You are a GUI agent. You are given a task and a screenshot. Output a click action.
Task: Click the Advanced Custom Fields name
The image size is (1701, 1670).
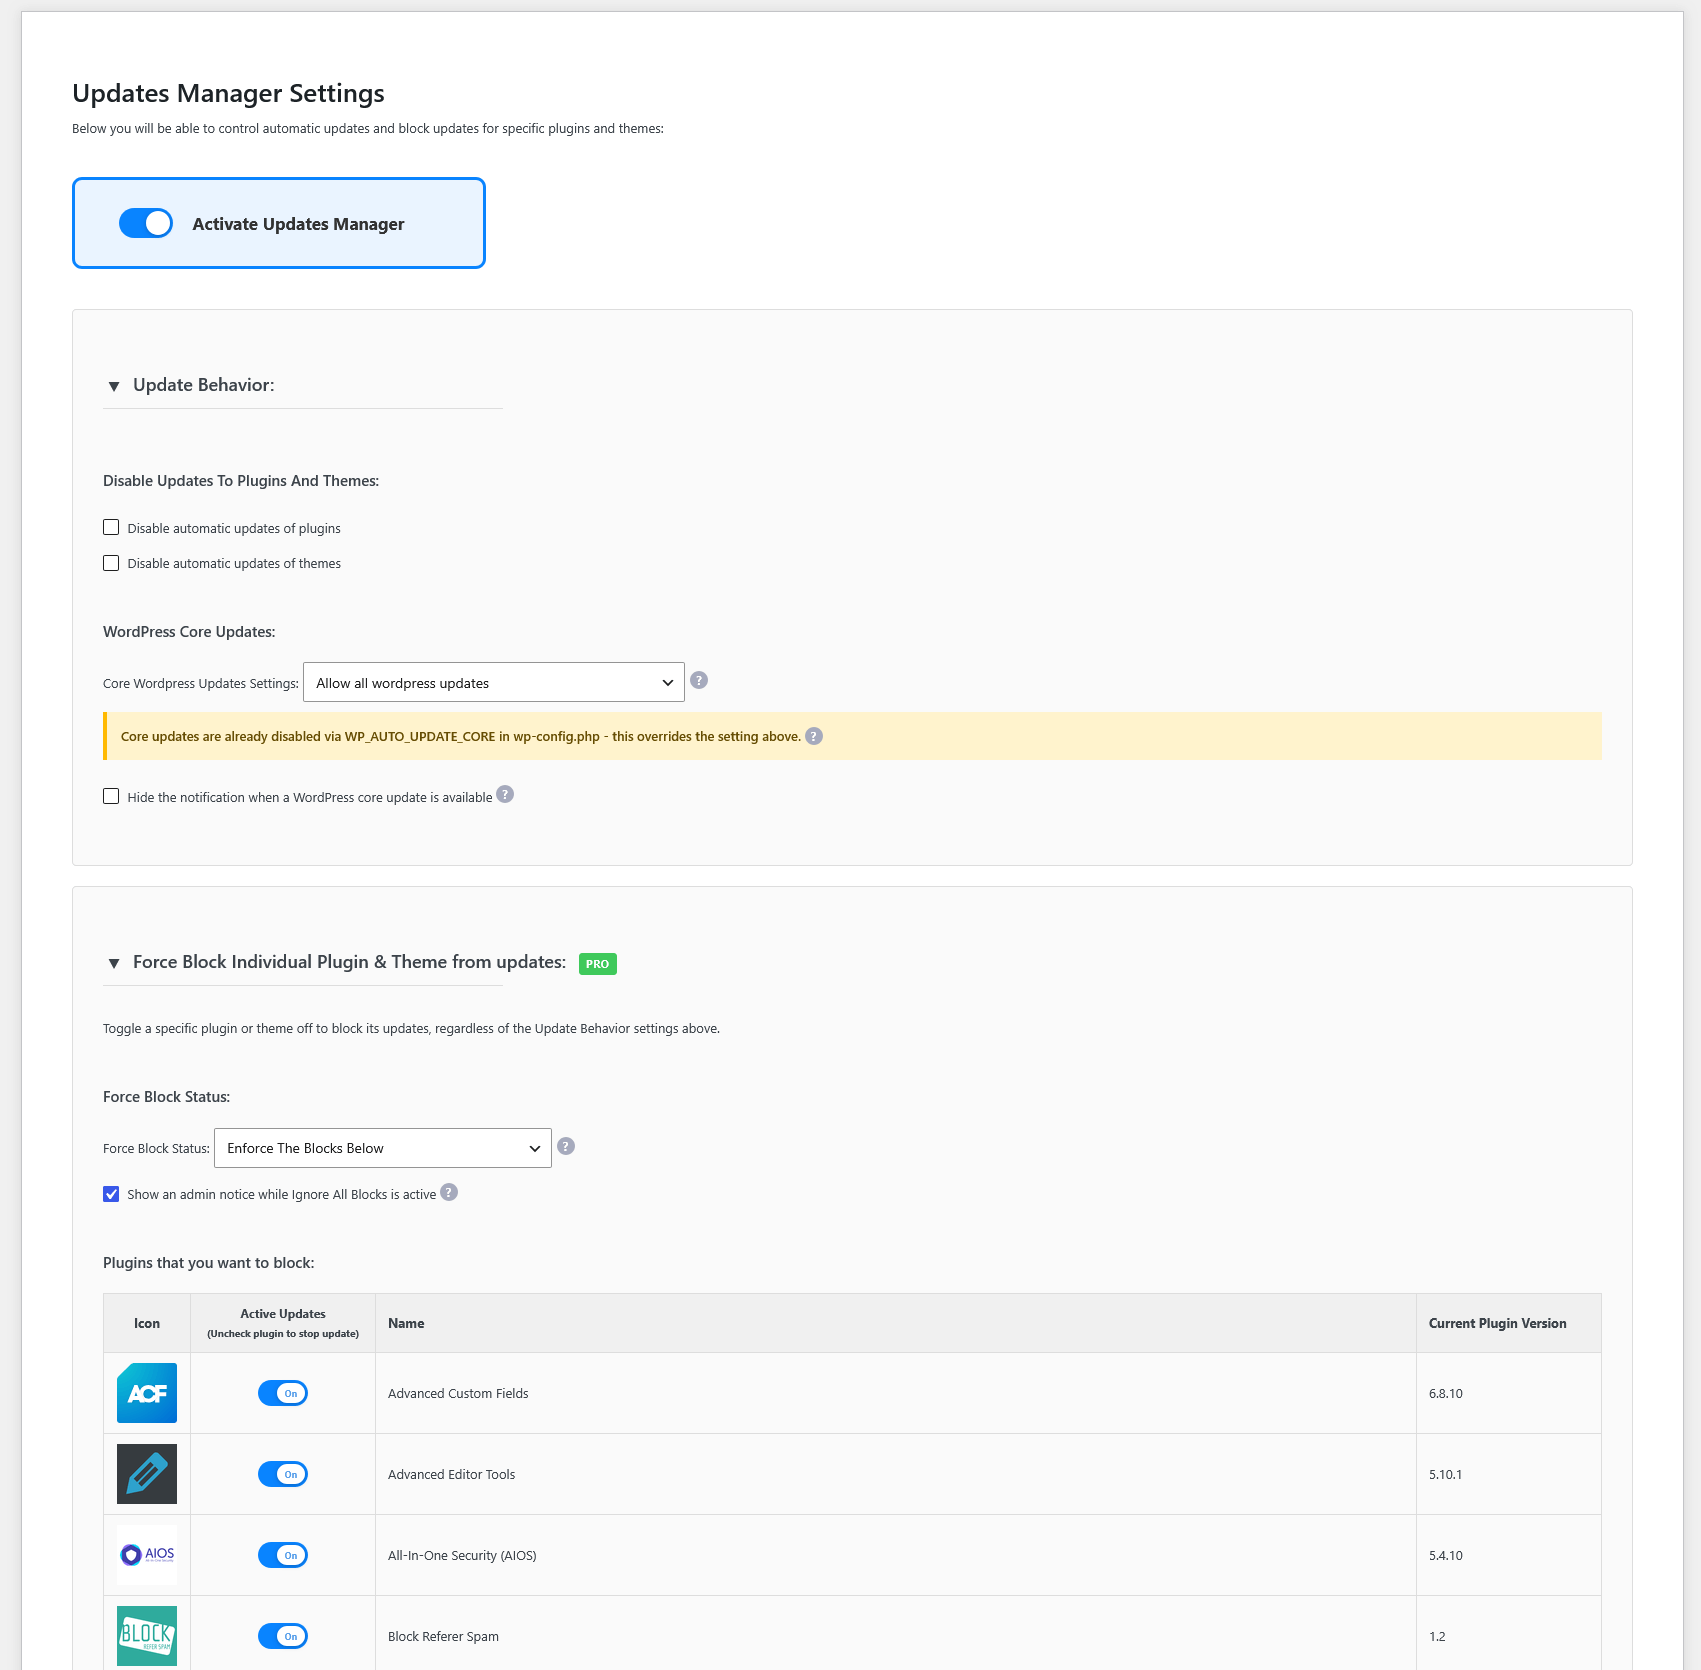[458, 1393]
